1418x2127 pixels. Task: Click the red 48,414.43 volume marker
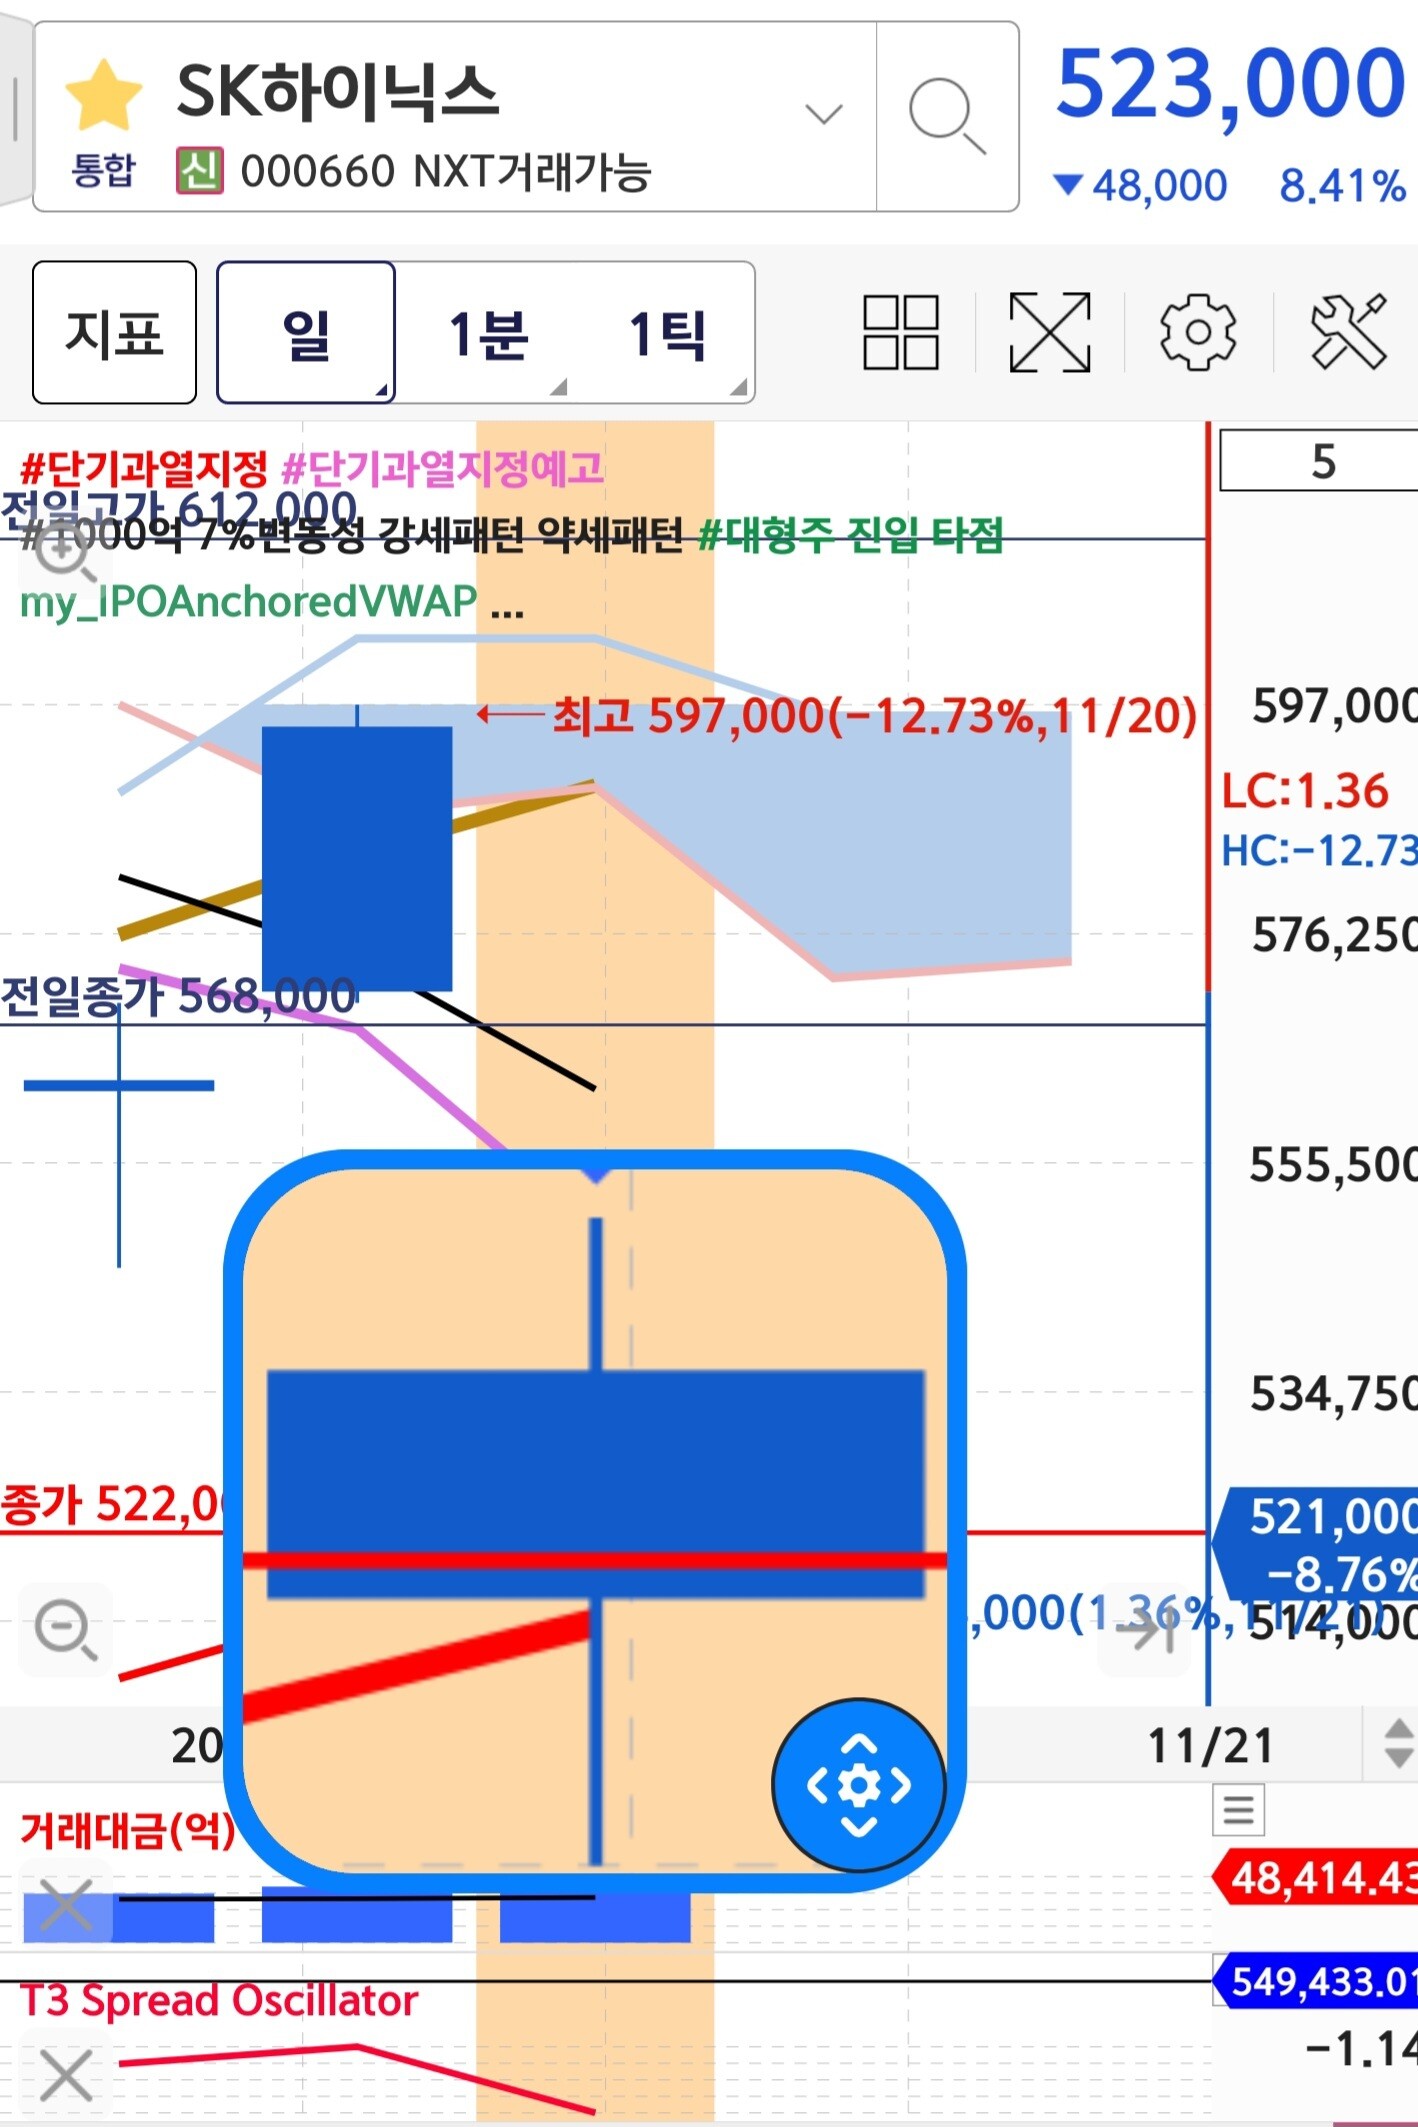1316,1878
